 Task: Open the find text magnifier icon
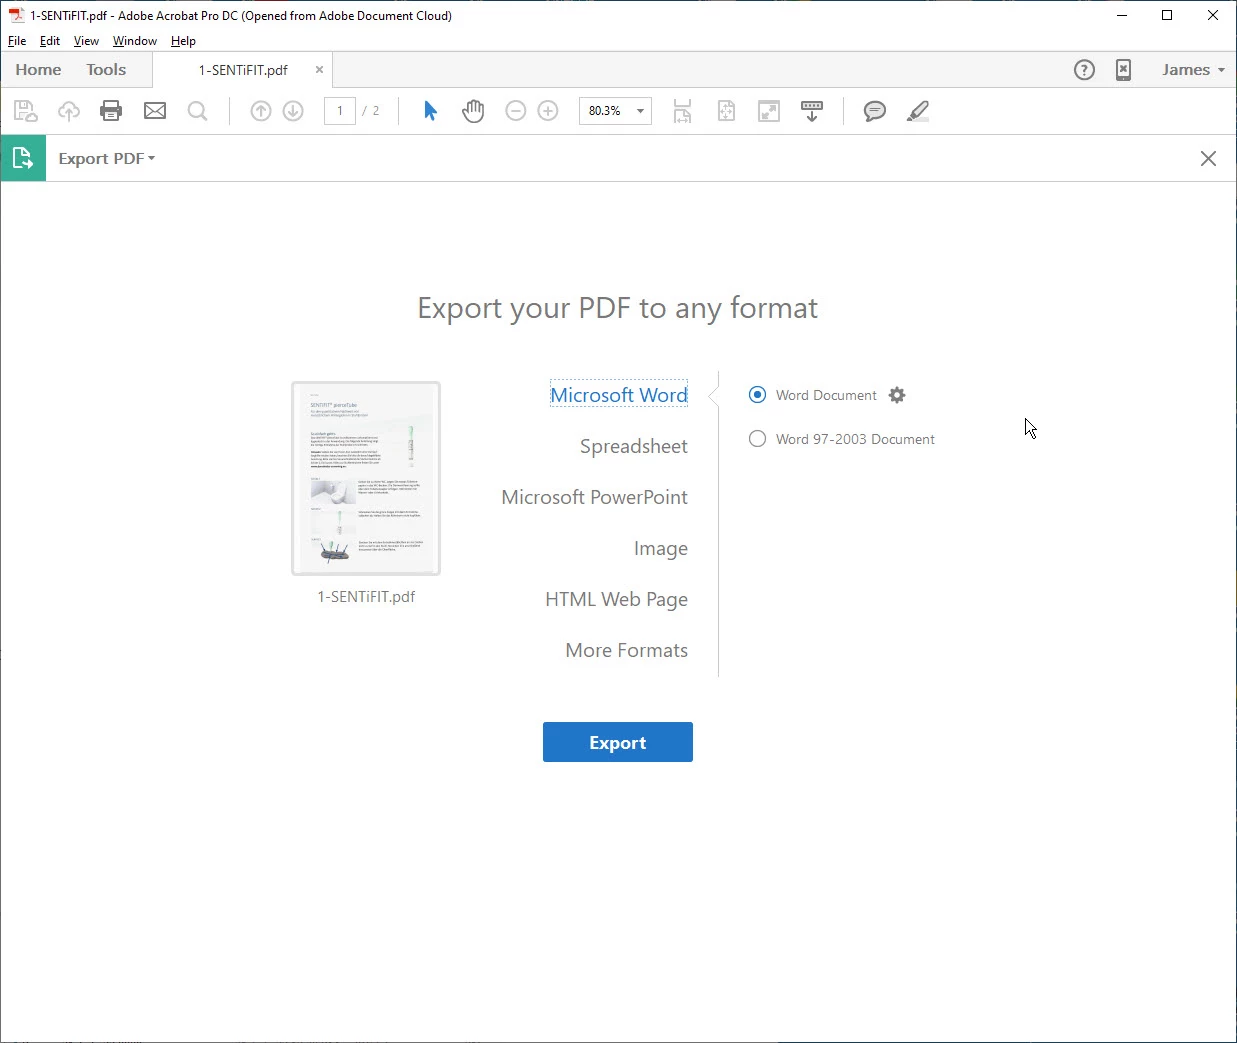click(x=198, y=111)
